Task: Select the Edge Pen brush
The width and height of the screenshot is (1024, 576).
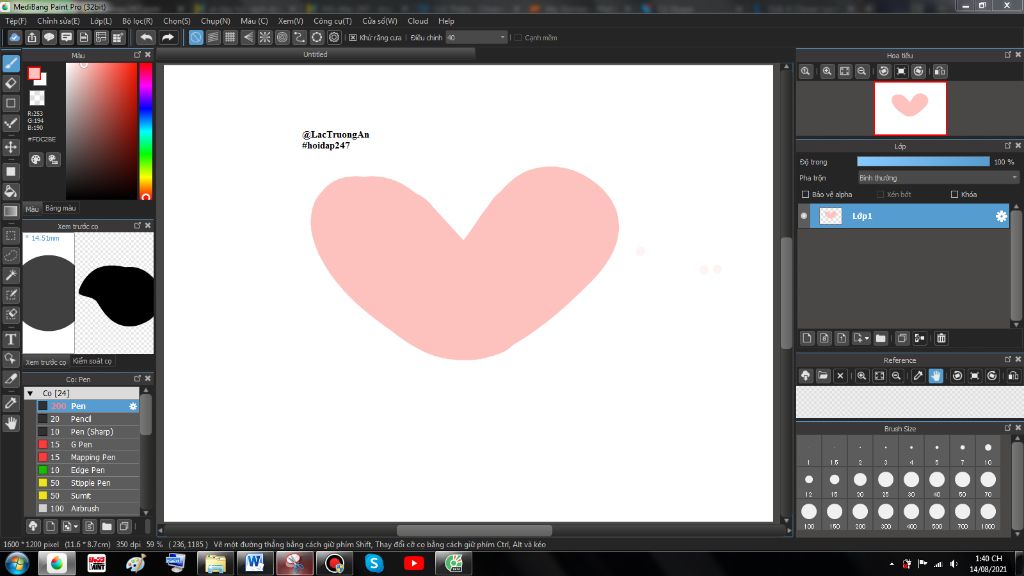Action: click(88, 470)
